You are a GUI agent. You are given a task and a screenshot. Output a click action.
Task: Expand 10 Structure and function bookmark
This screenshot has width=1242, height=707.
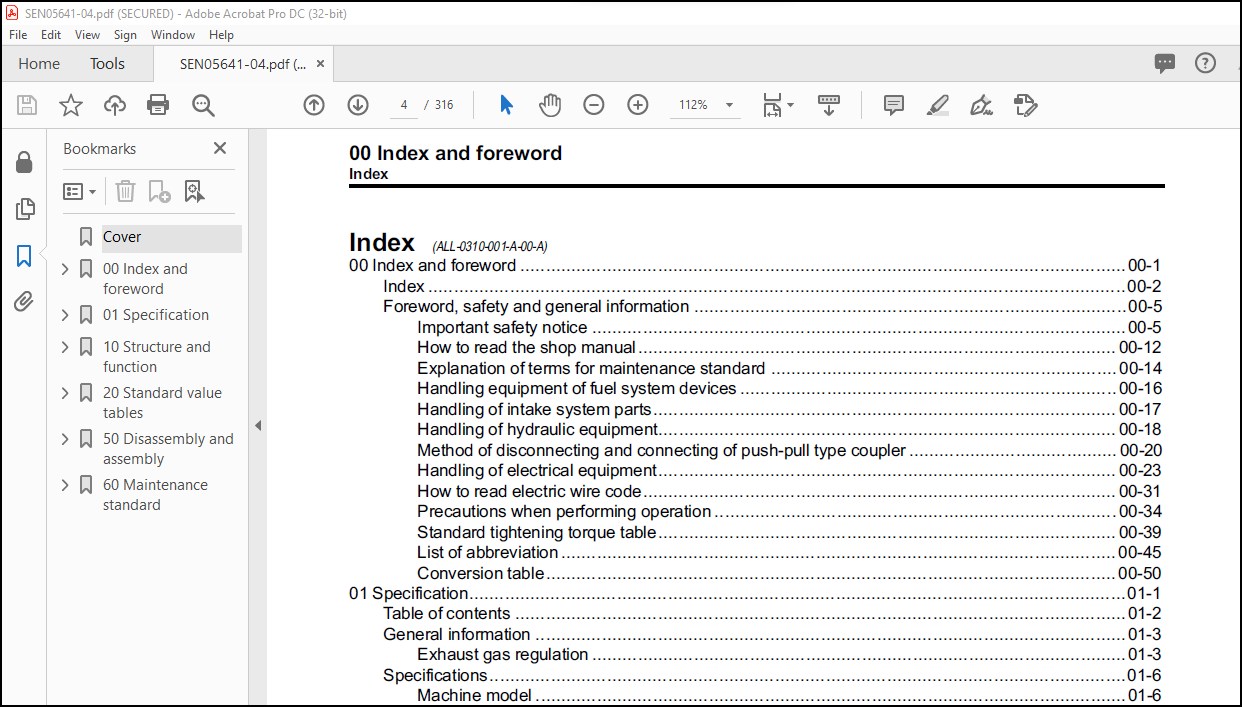coord(65,347)
